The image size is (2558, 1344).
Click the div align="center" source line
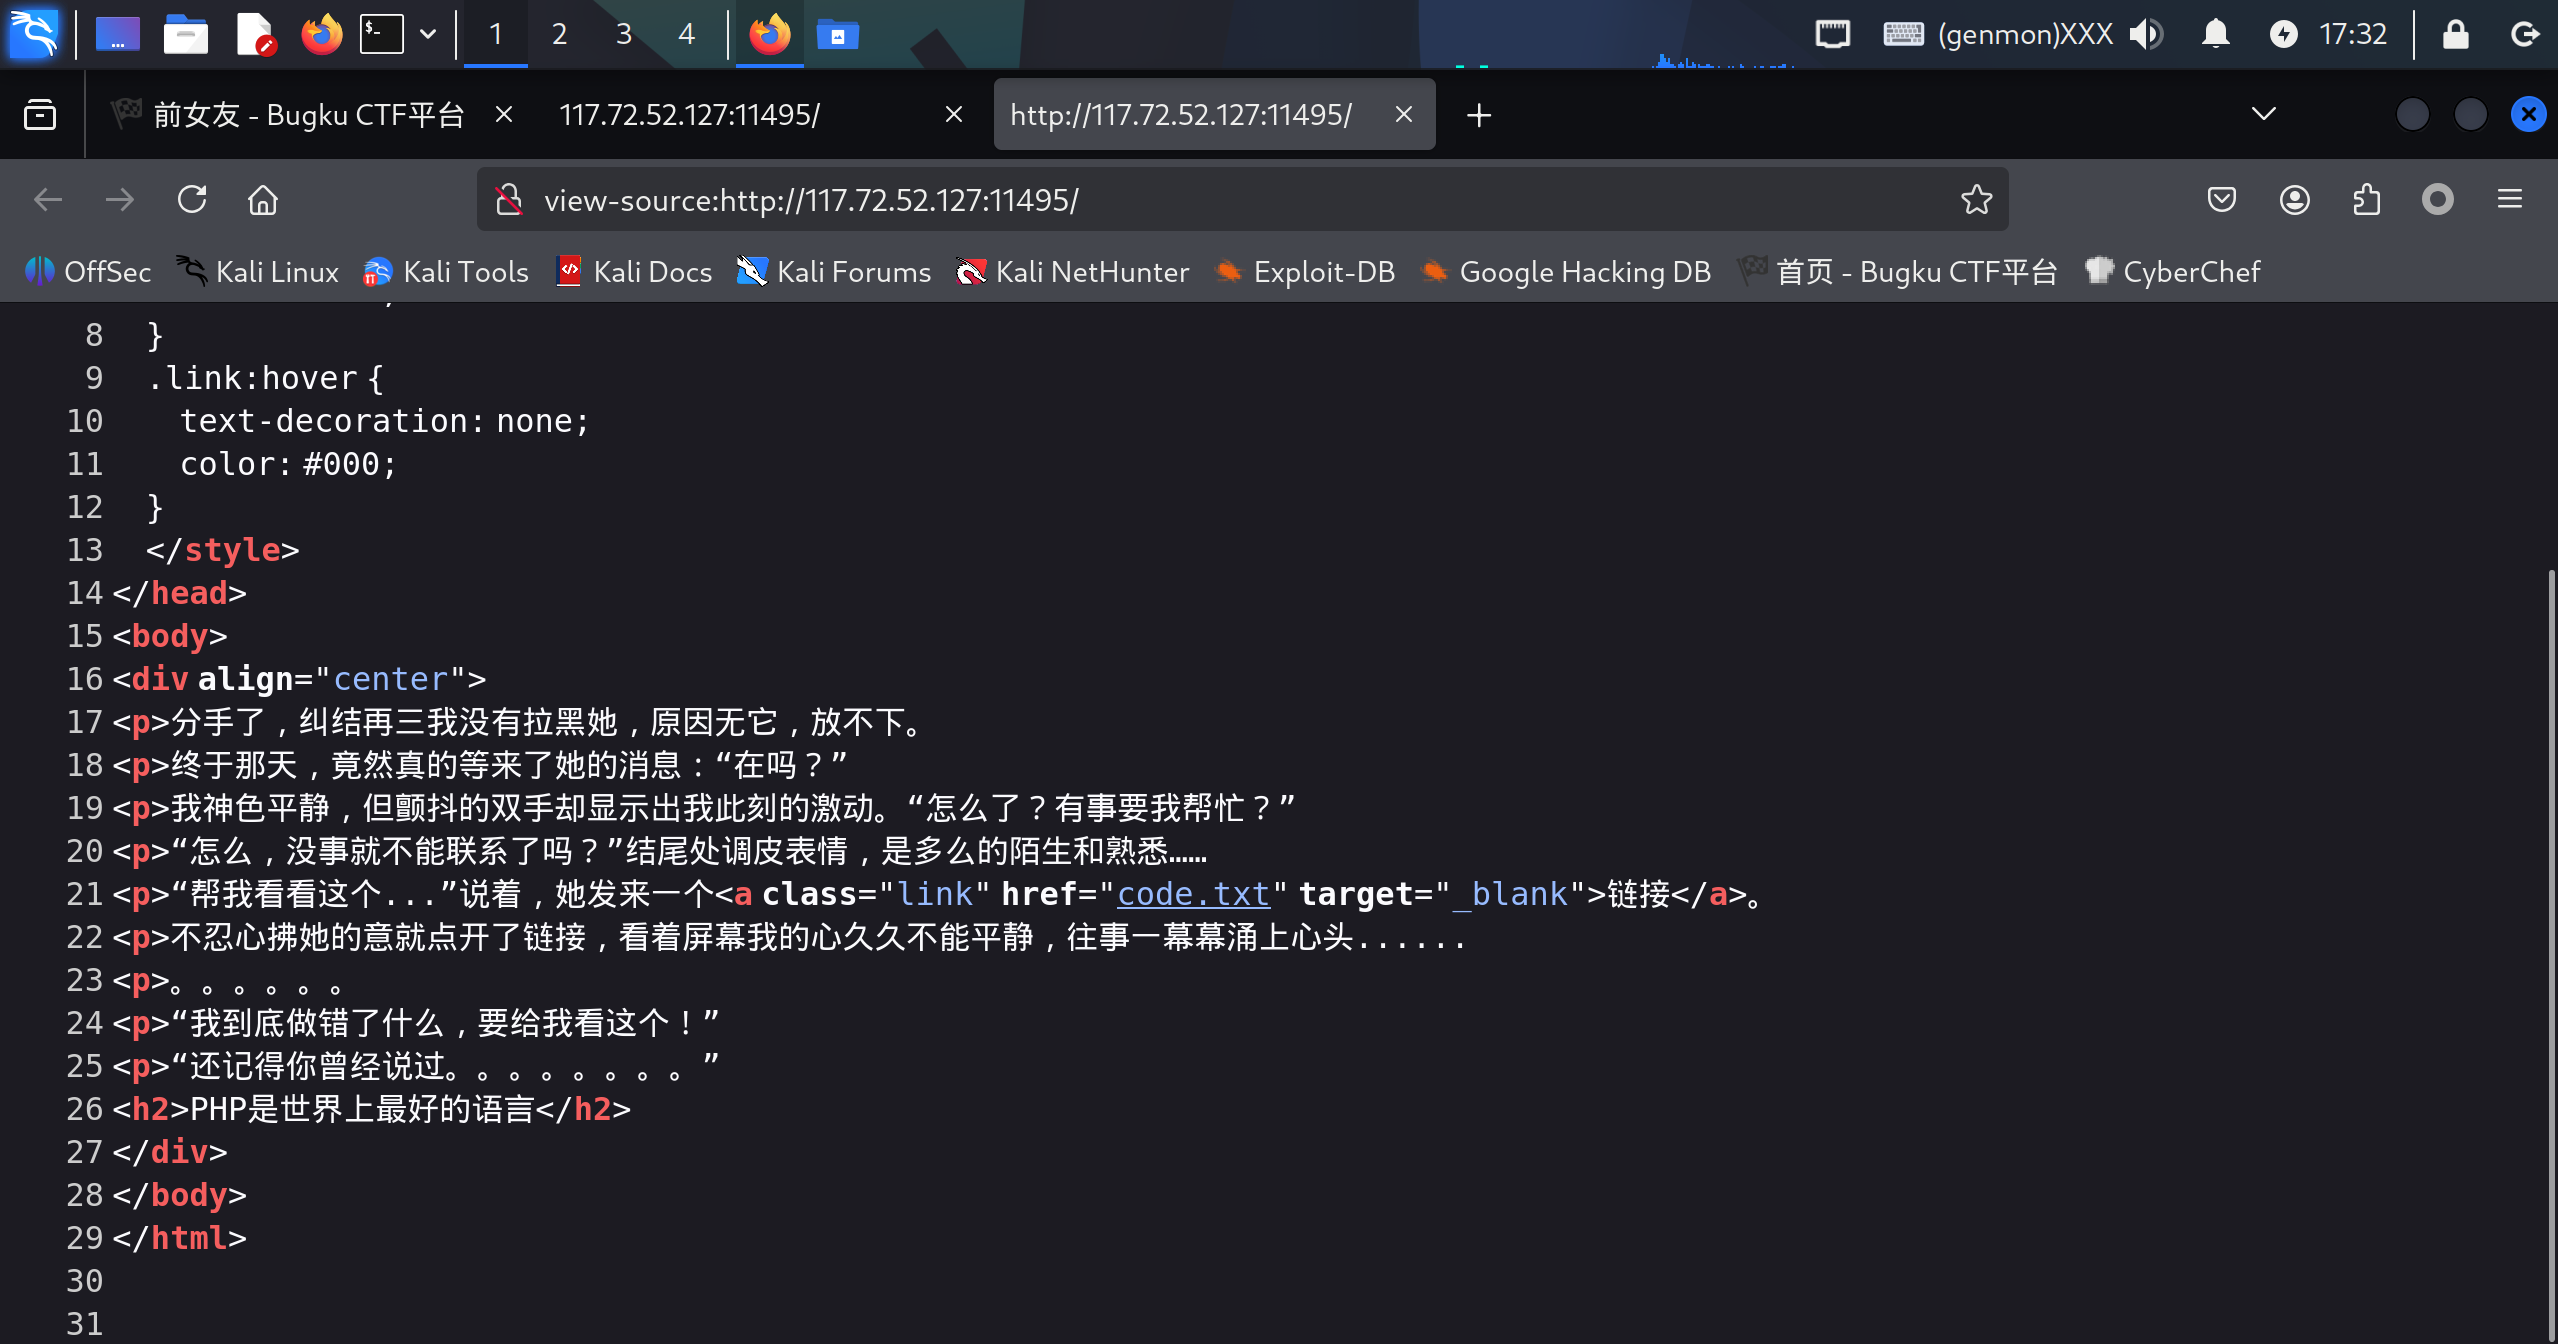pos(300,679)
